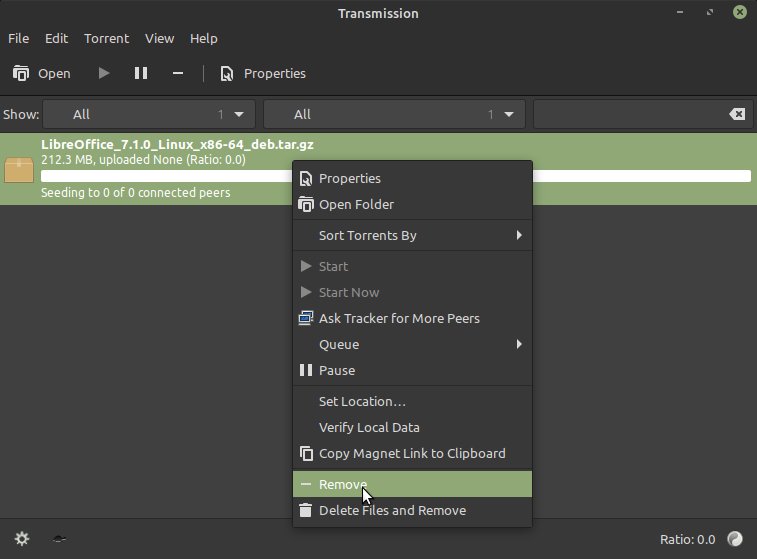
Task: Select Set Location… in the context menu
Action: (412, 402)
